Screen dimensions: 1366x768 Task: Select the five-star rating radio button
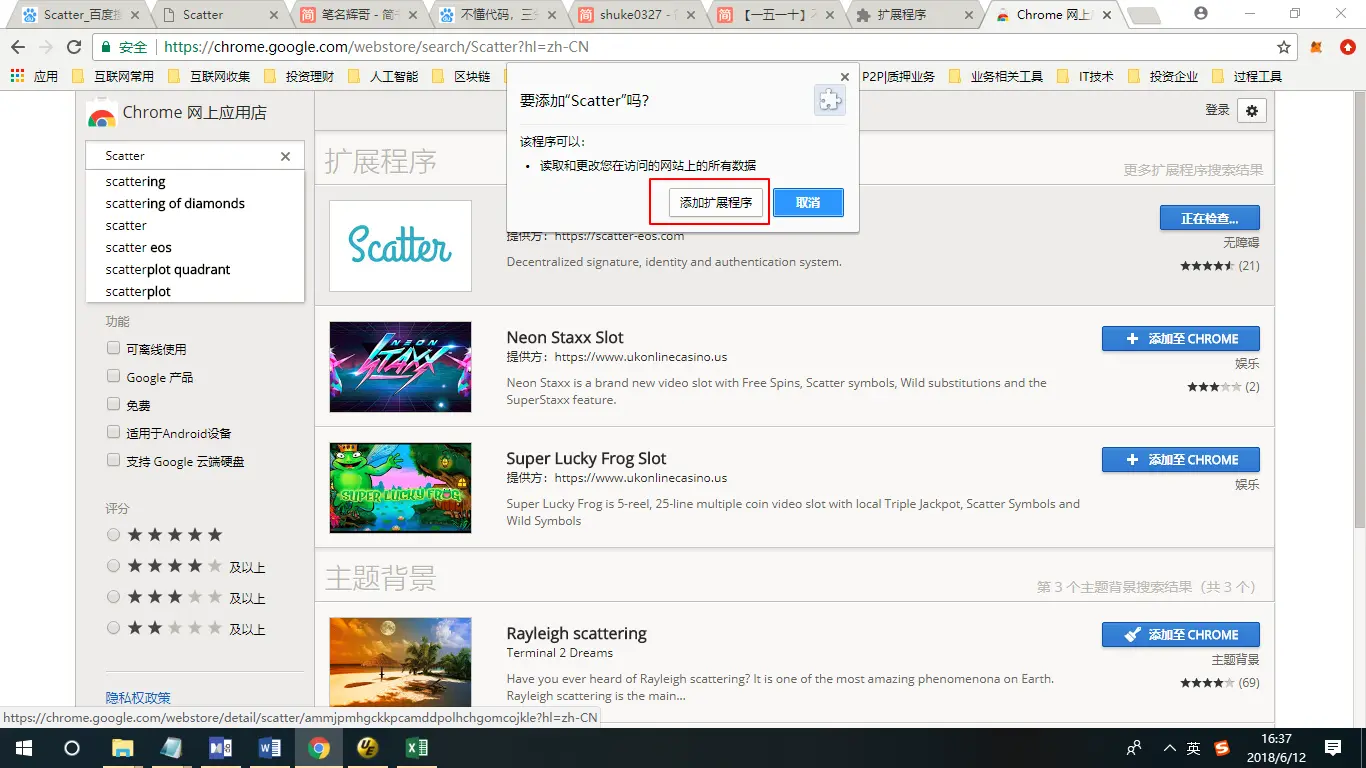pos(113,535)
